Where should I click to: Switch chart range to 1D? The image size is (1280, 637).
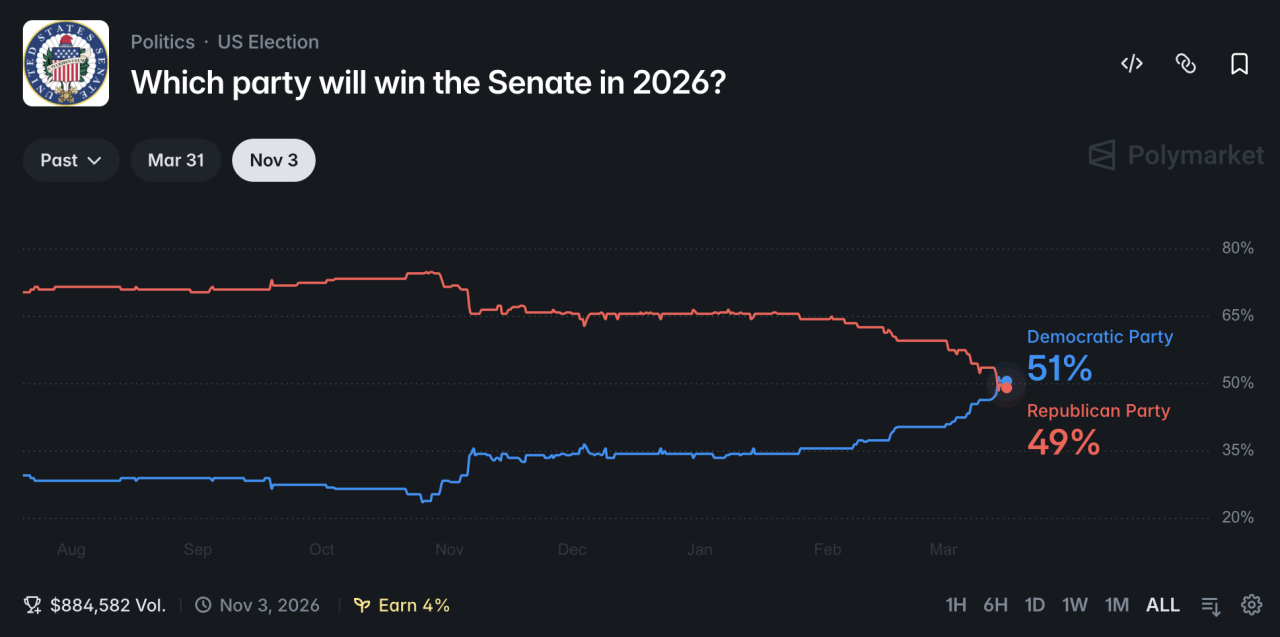point(1035,605)
